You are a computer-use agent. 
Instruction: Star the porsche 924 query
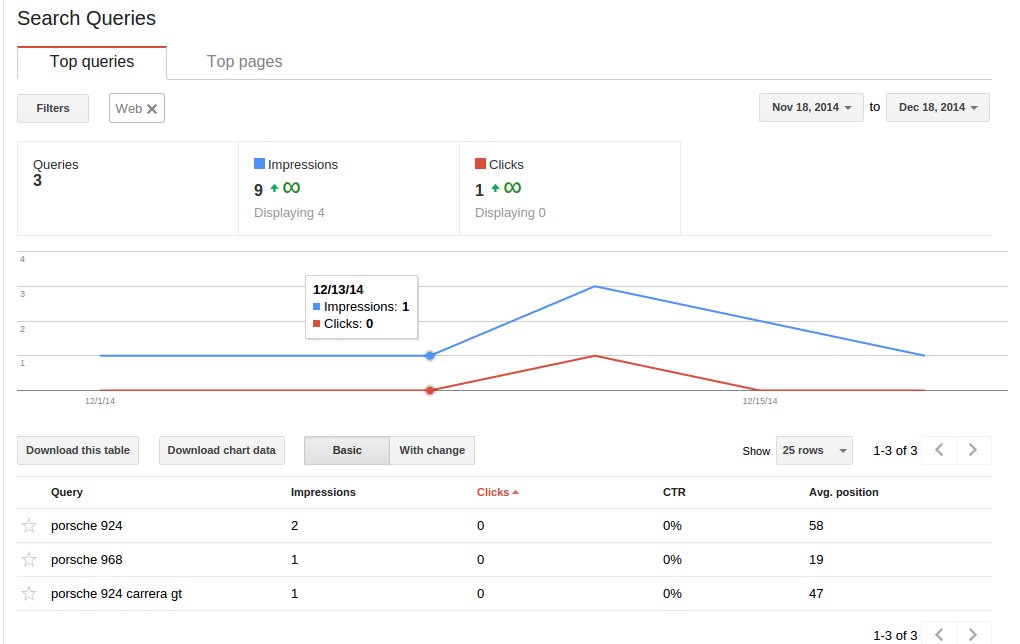coord(29,526)
